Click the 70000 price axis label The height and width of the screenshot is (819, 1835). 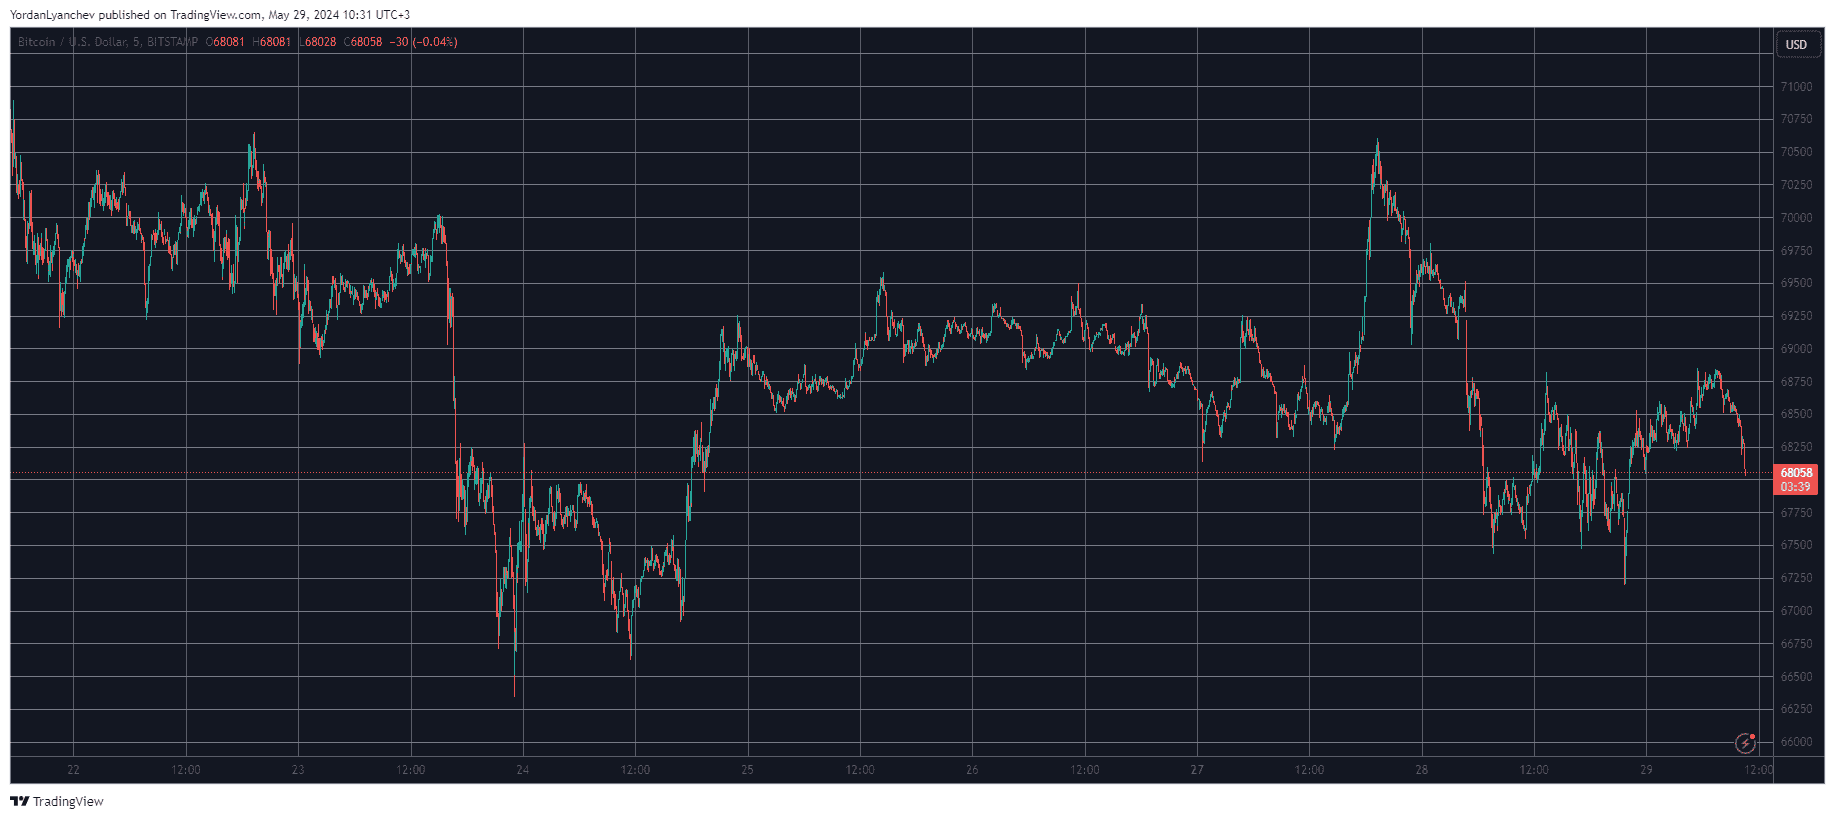(1796, 218)
